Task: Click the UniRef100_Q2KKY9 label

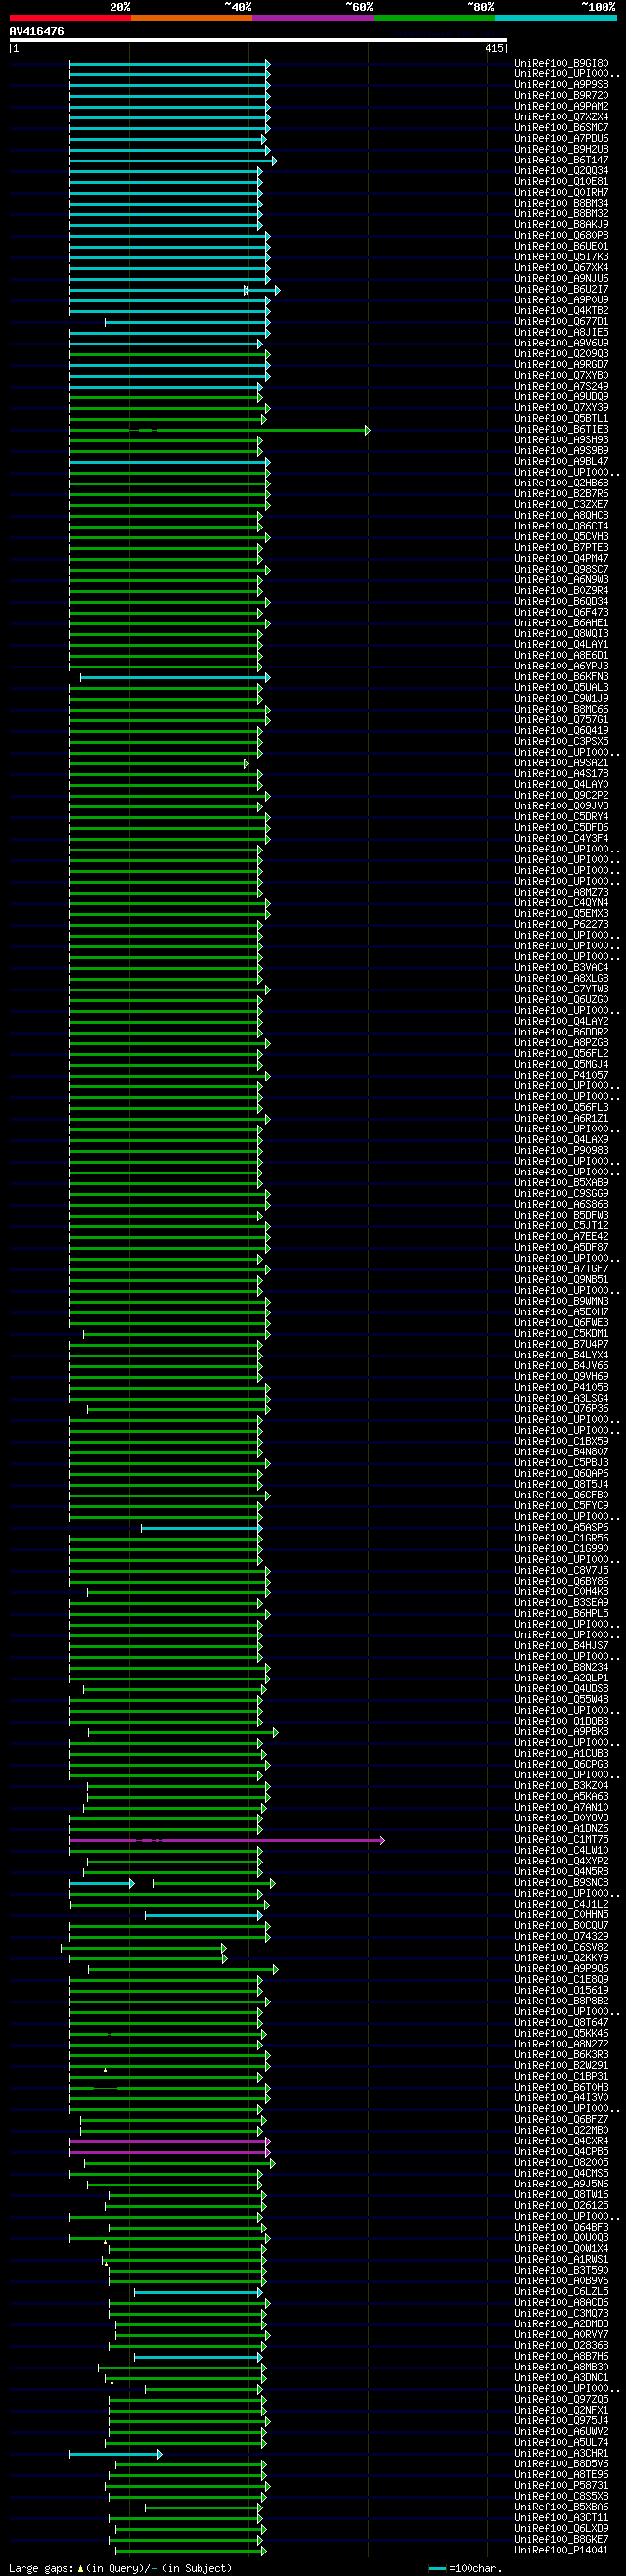Action: point(561,1958)
